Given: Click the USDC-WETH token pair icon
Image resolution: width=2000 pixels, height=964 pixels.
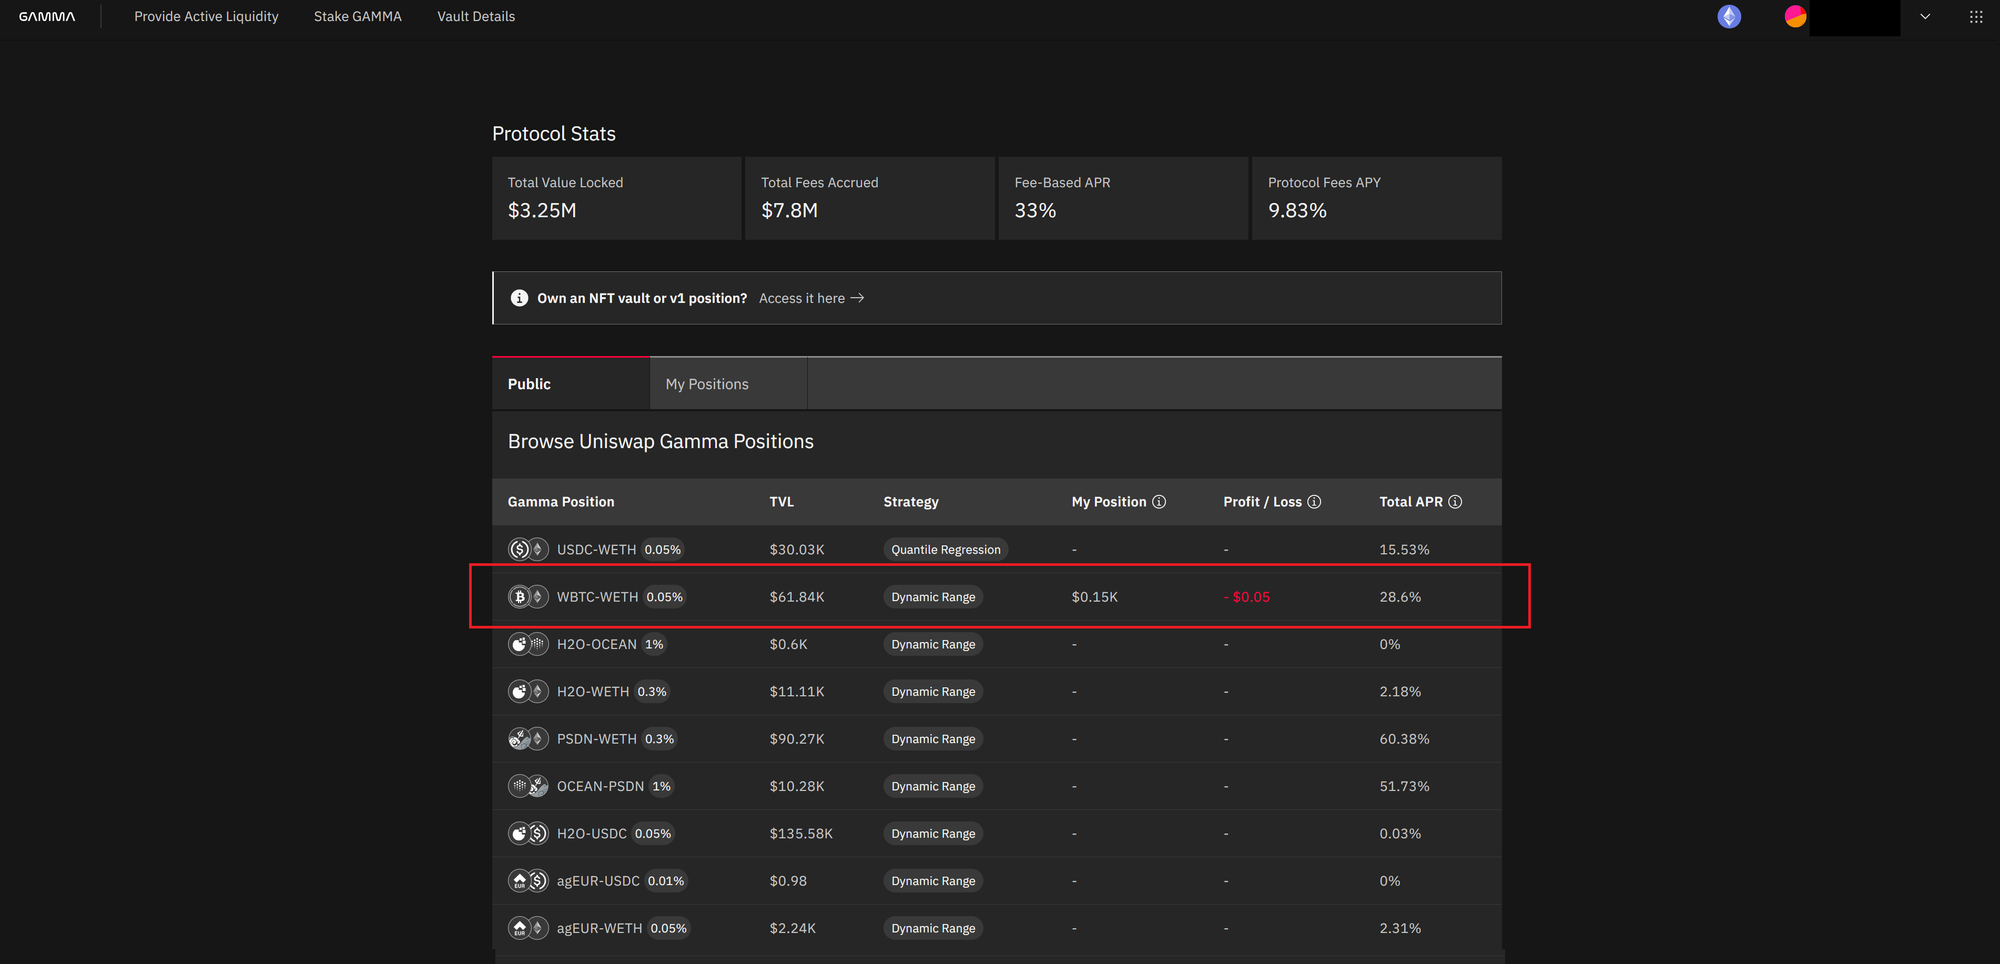Looking at the screenshot, I should click(x=528, y=549).
